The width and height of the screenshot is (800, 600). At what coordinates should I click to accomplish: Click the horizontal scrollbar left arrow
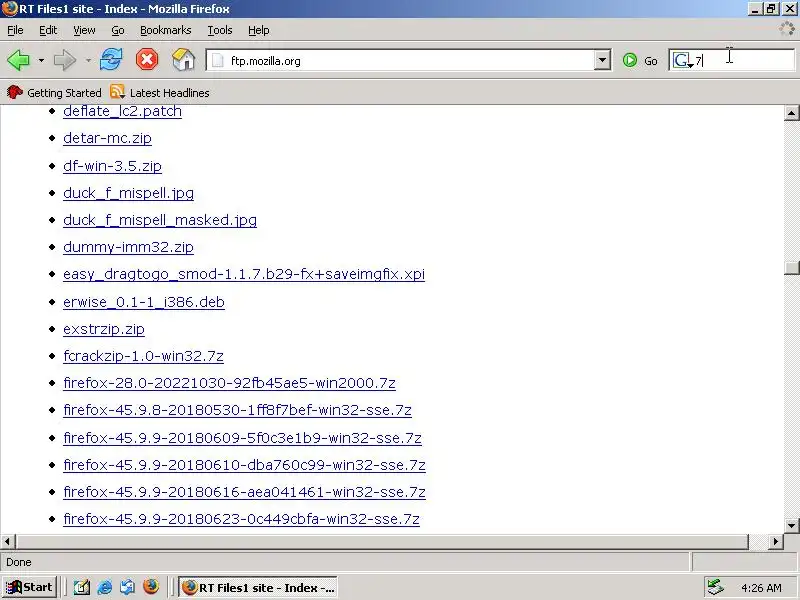pyautogui.click(x=8, y=541)
